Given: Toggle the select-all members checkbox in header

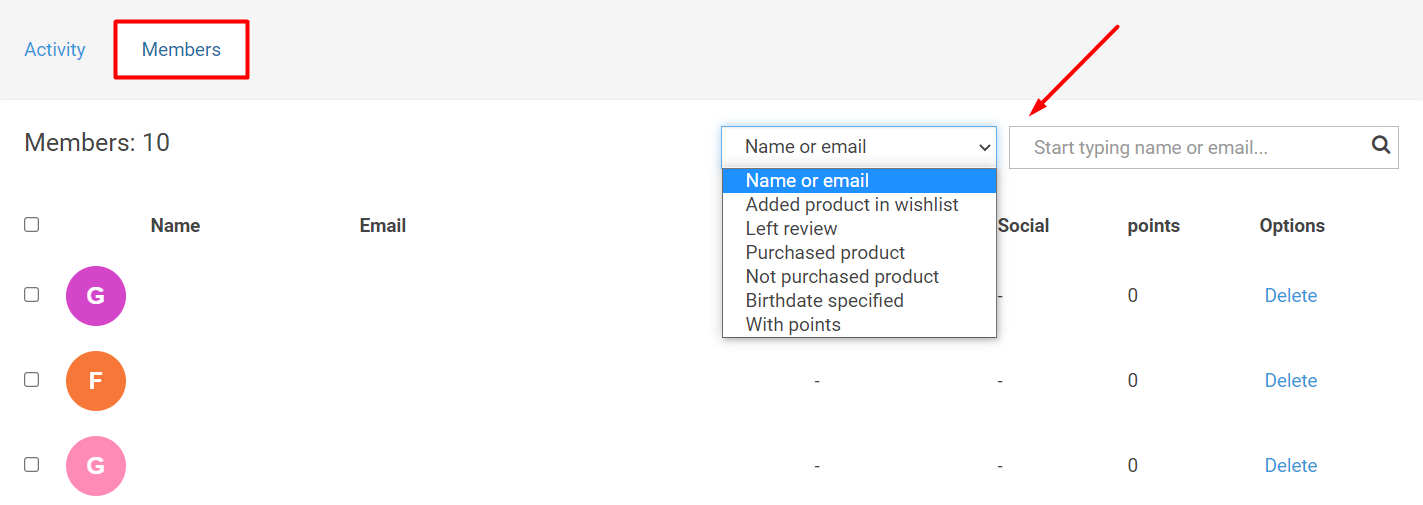Looking at the screenshot, I should coord(31,224).
